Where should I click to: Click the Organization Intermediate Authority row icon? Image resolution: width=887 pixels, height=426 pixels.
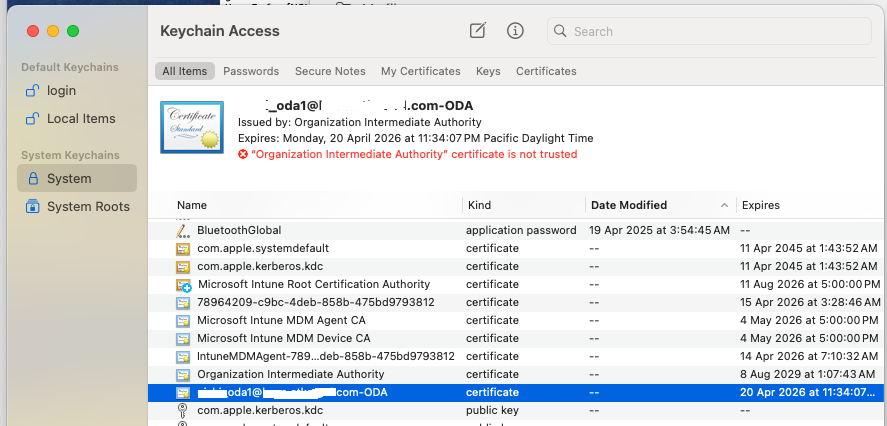click(182, 375)
